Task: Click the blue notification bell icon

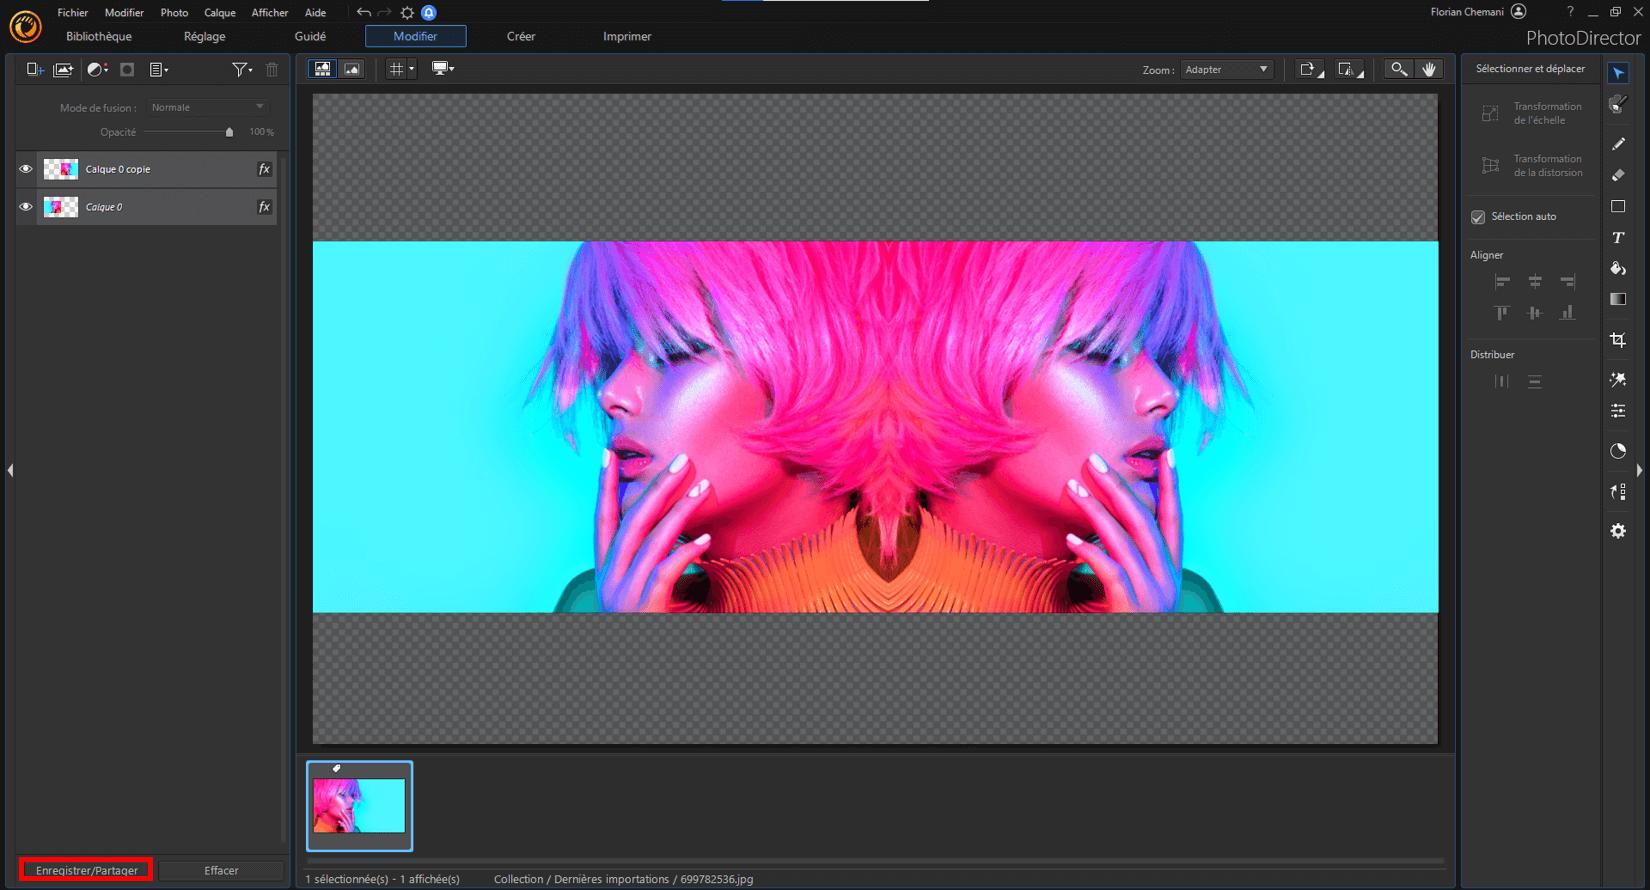Action: [x=429, y=12]
